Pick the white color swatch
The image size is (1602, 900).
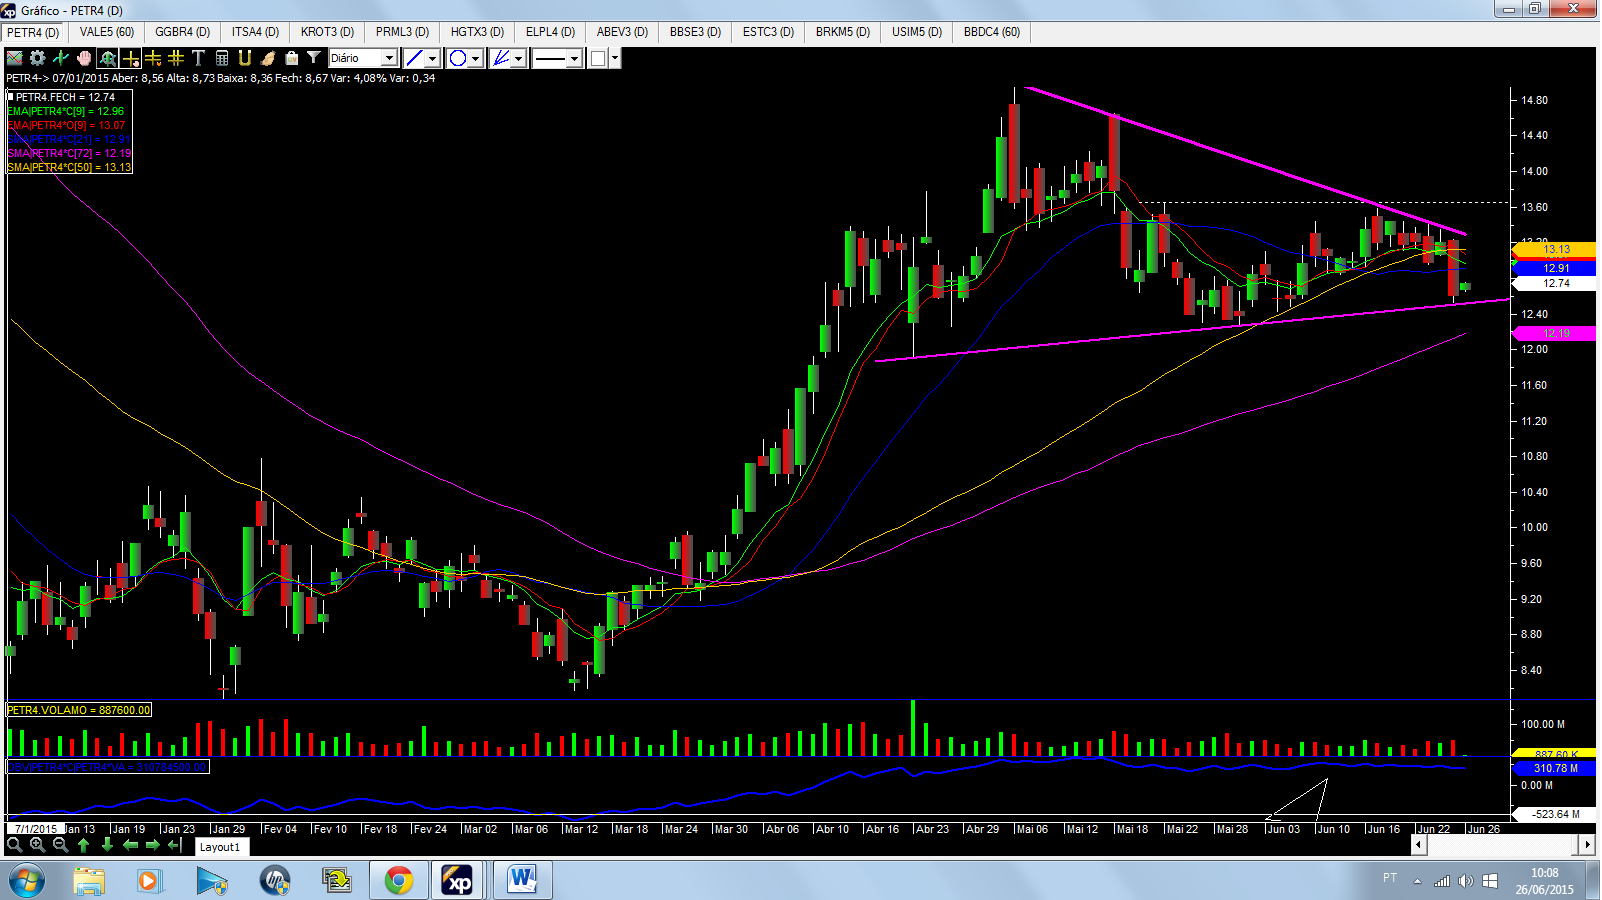(598, 58)
